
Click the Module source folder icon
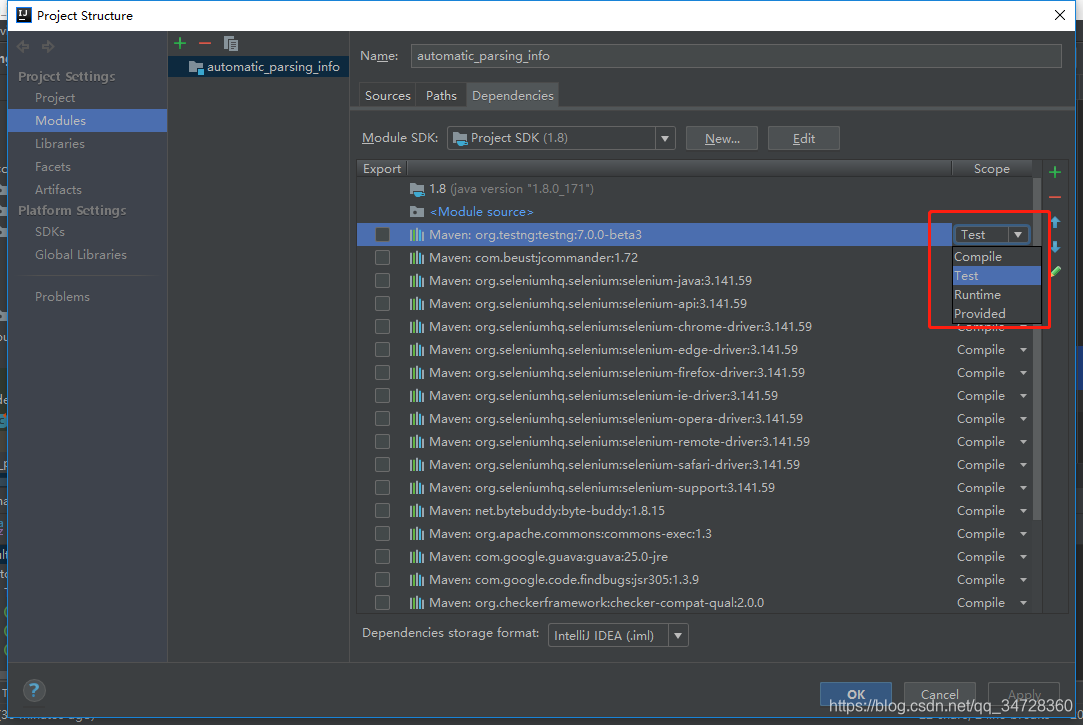416,211
